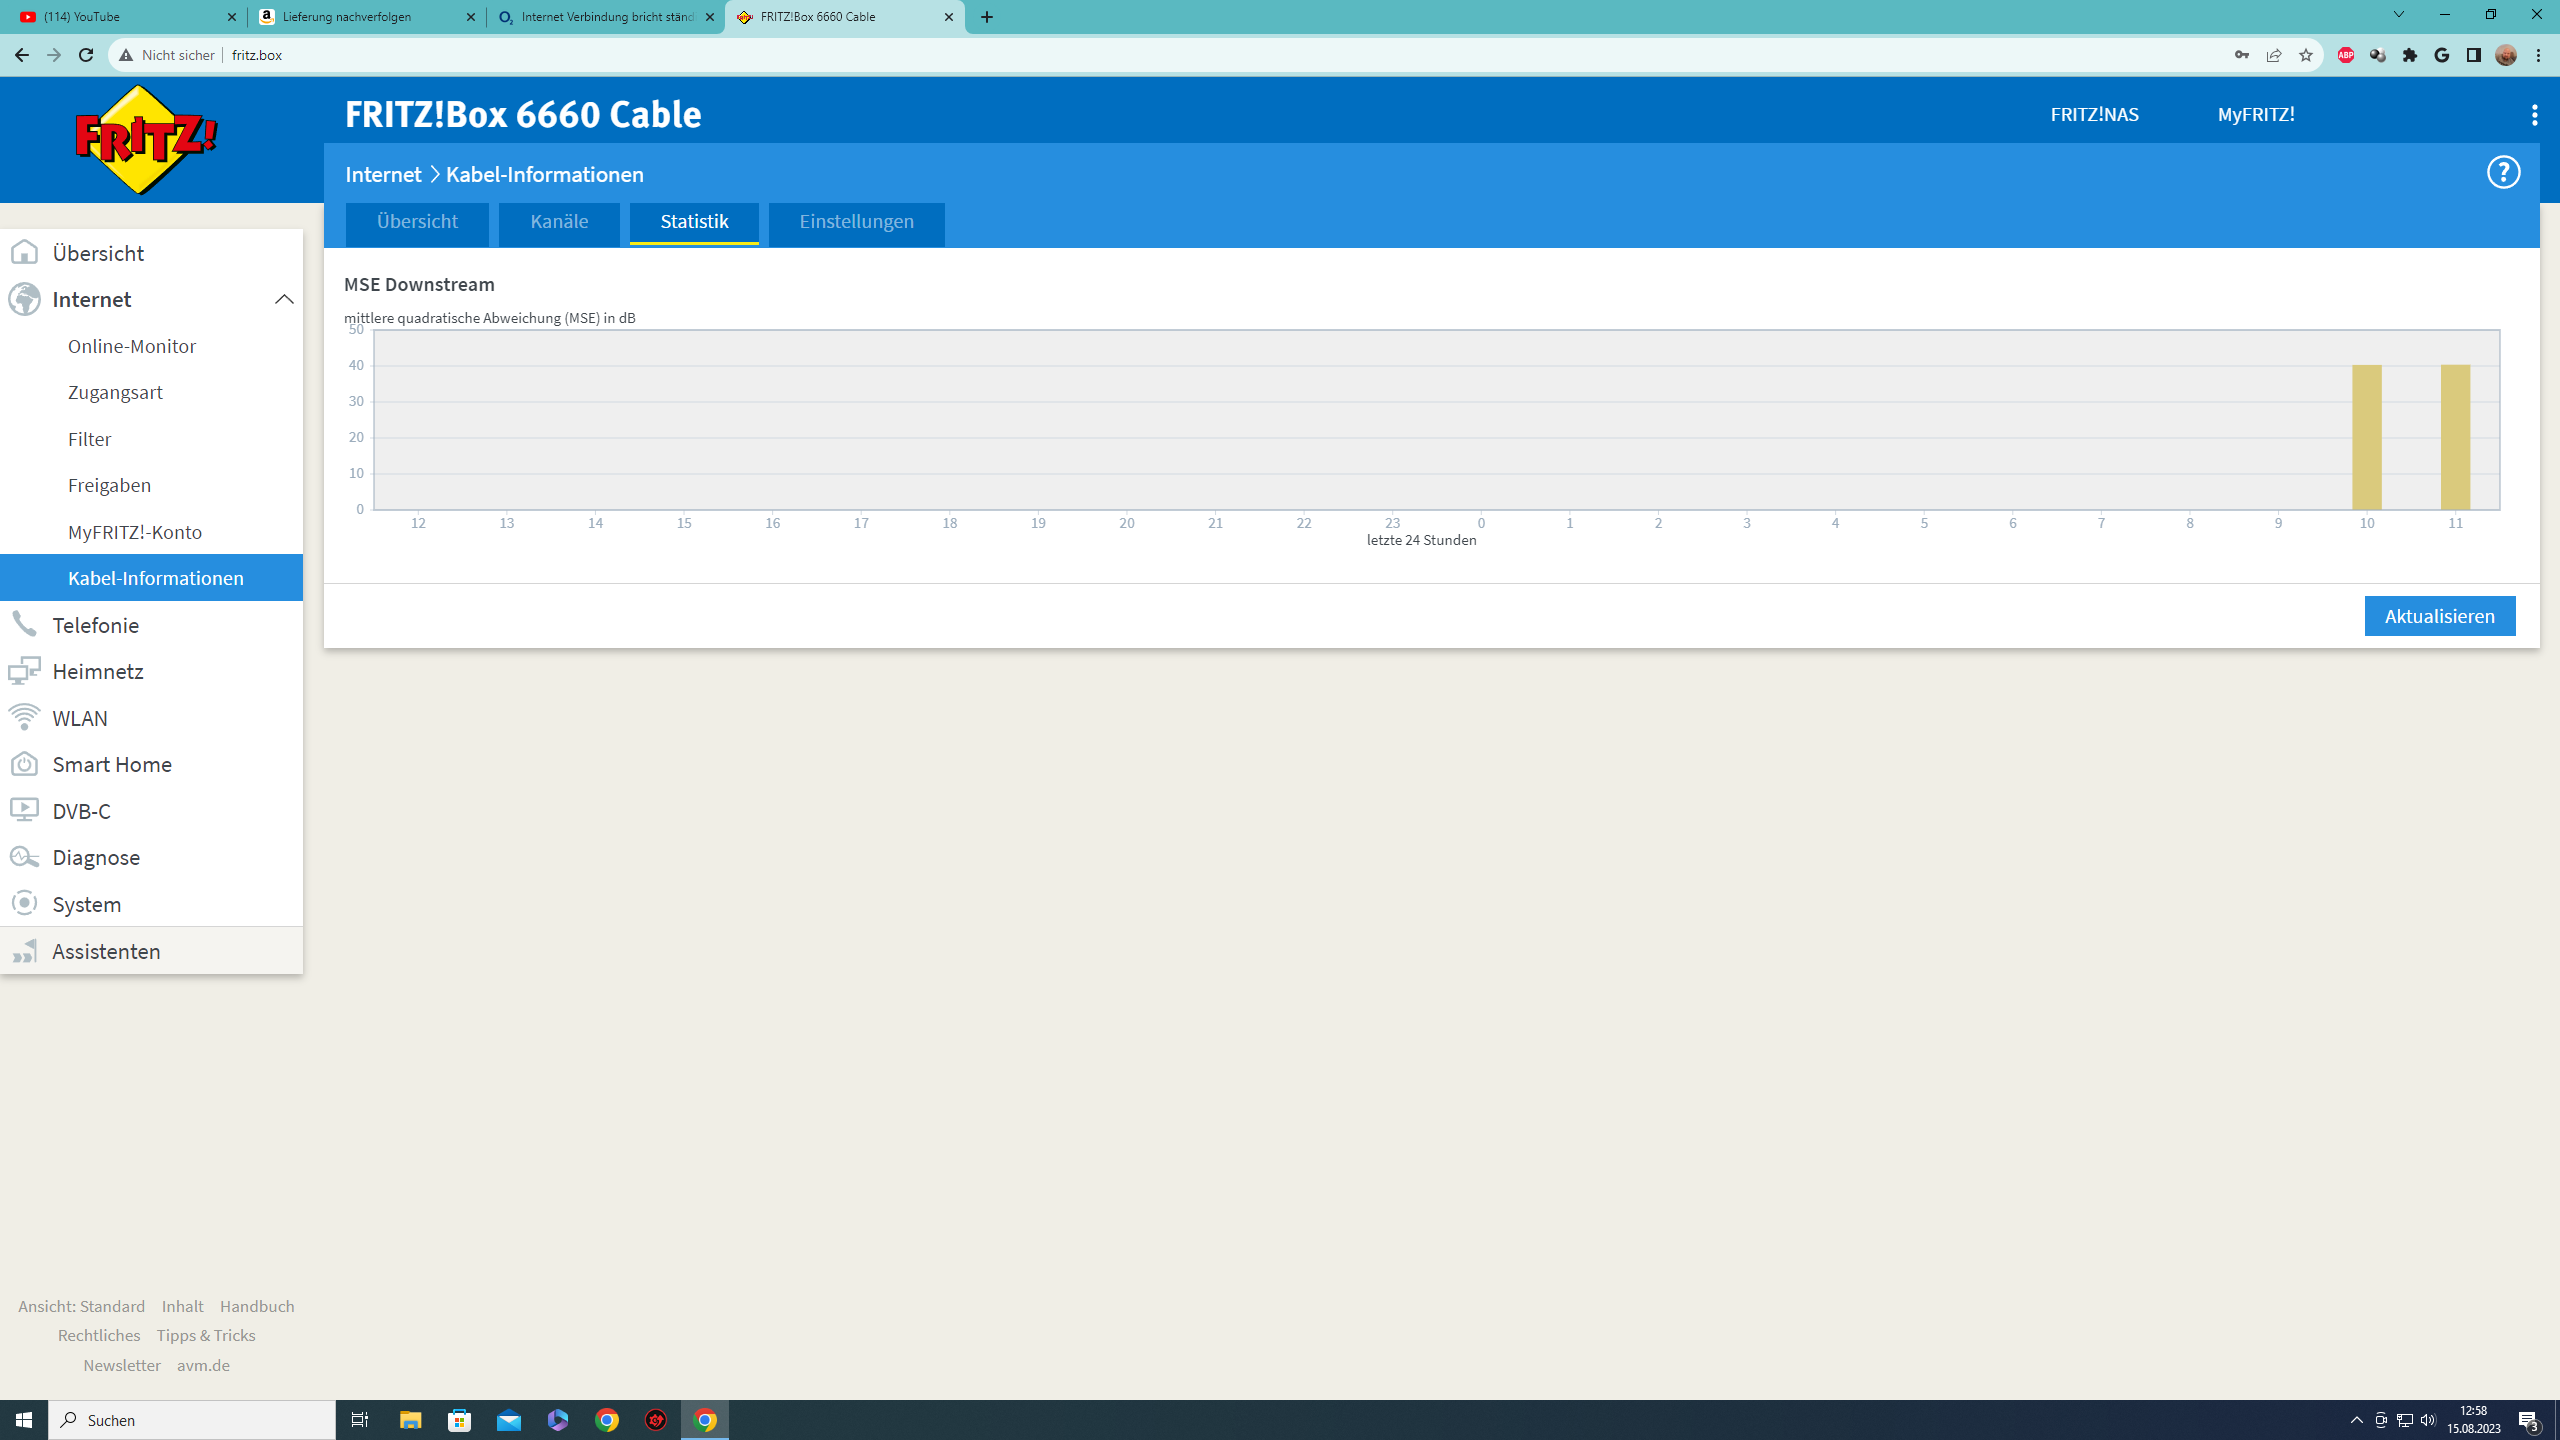
Task: Click the FRITZ! logo
Action: coord(146,140)
